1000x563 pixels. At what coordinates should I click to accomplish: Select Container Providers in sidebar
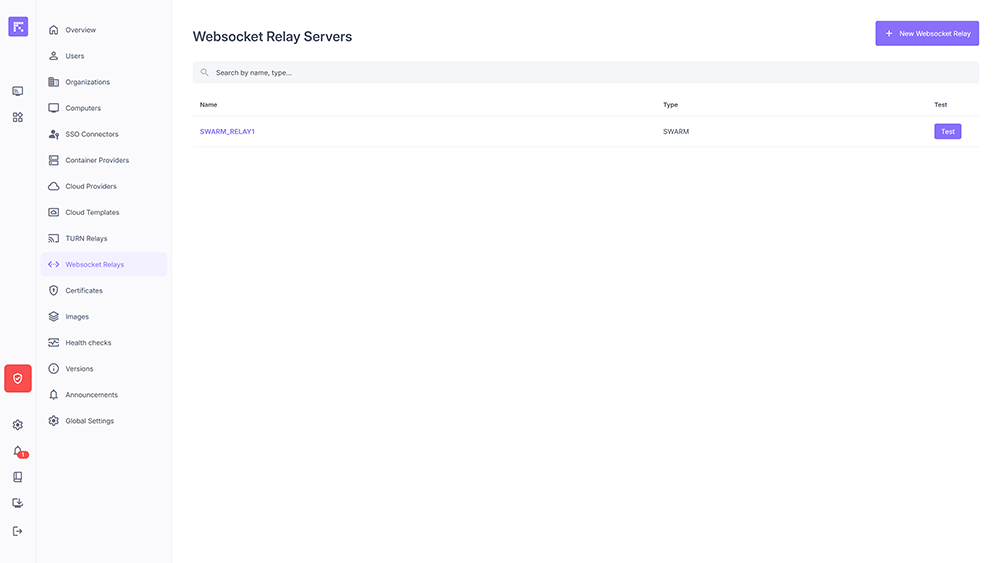(97, 160)
